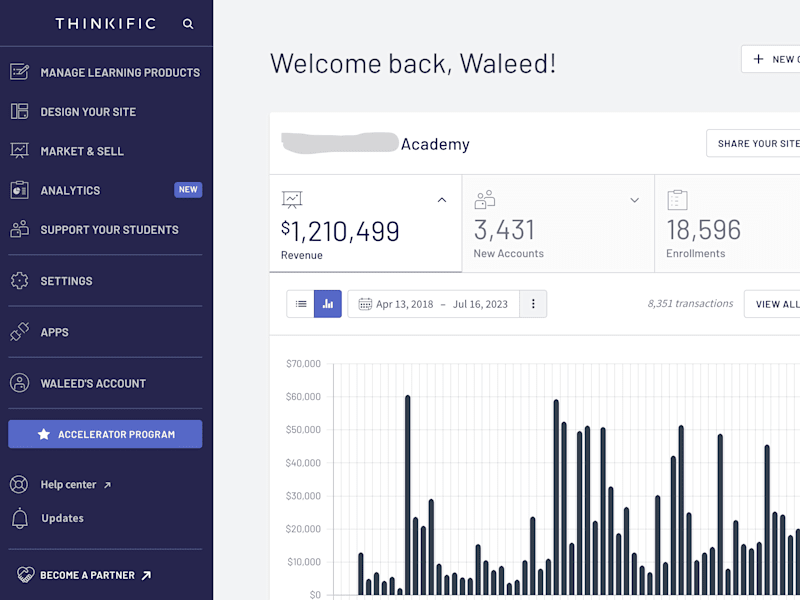Switch to bar chart view toggle

tap(328, 304)
